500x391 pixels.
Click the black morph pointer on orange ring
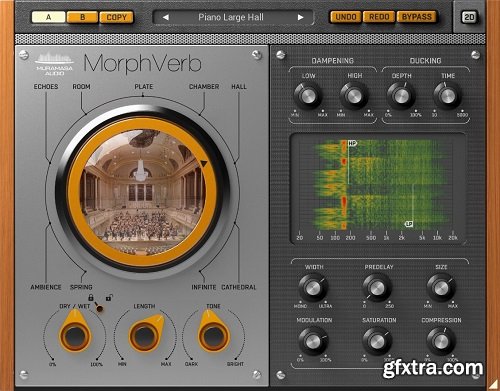(x=204, y=163)
